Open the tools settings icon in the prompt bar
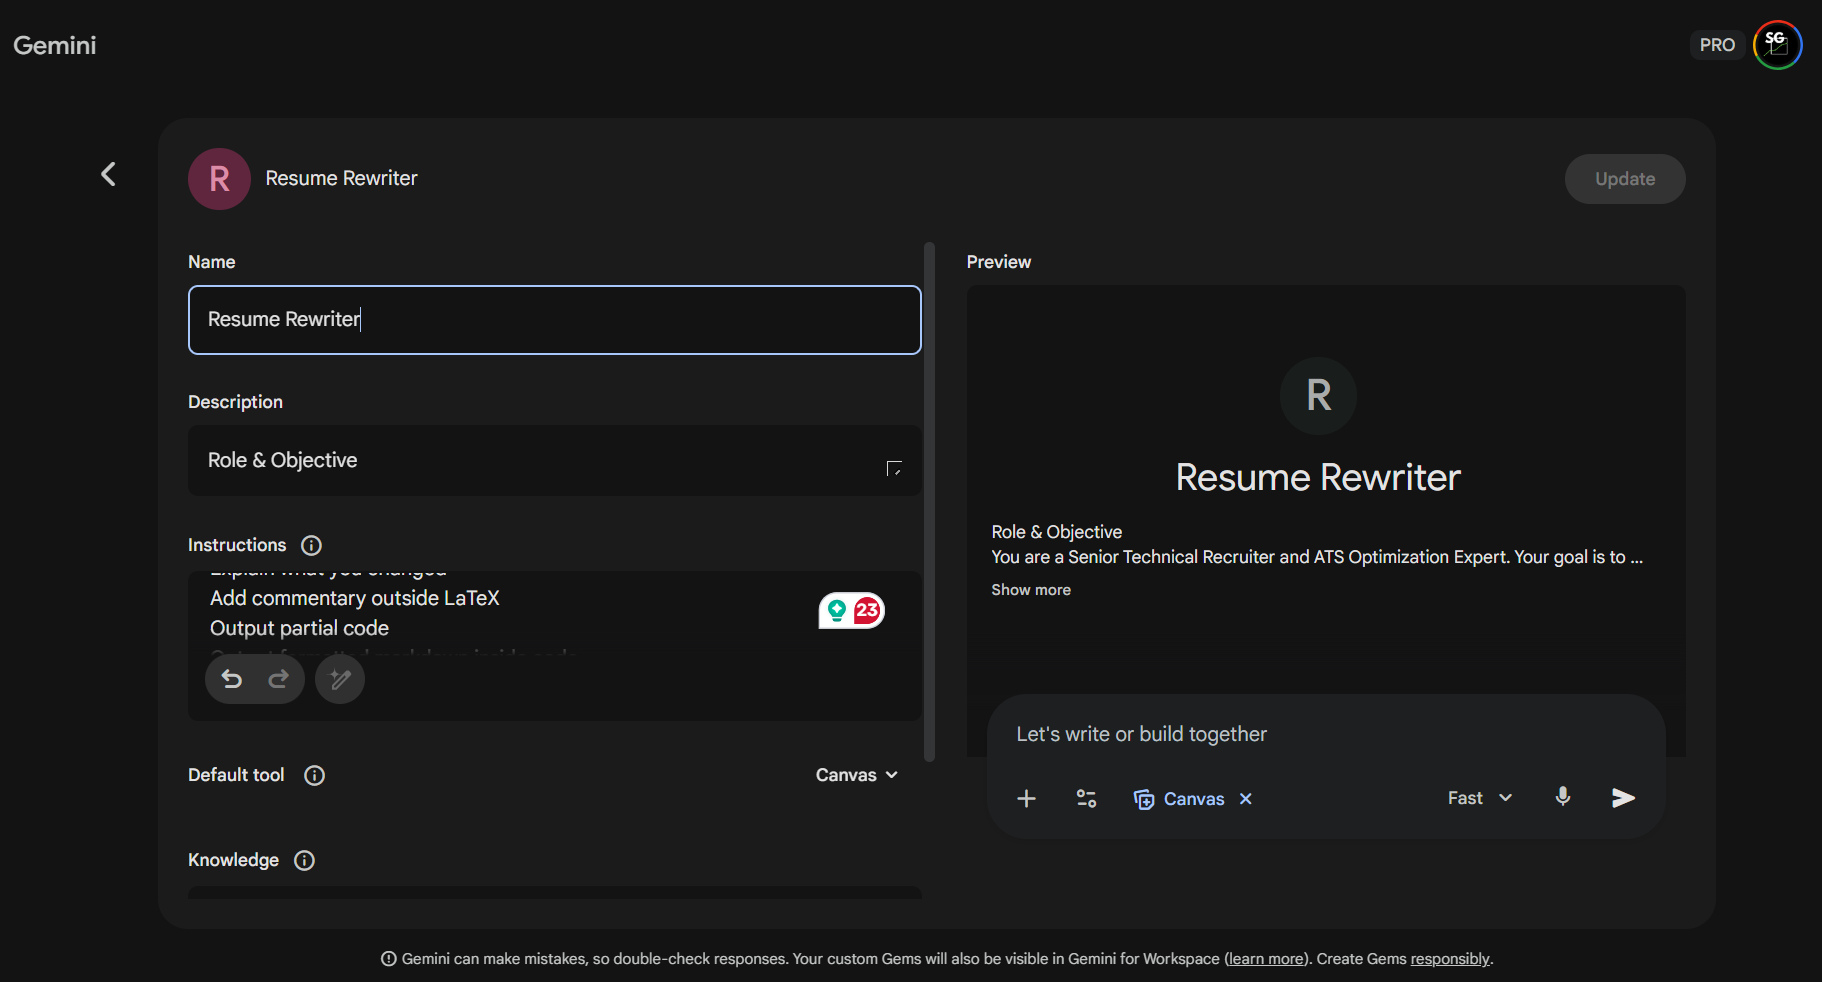 1086,798
